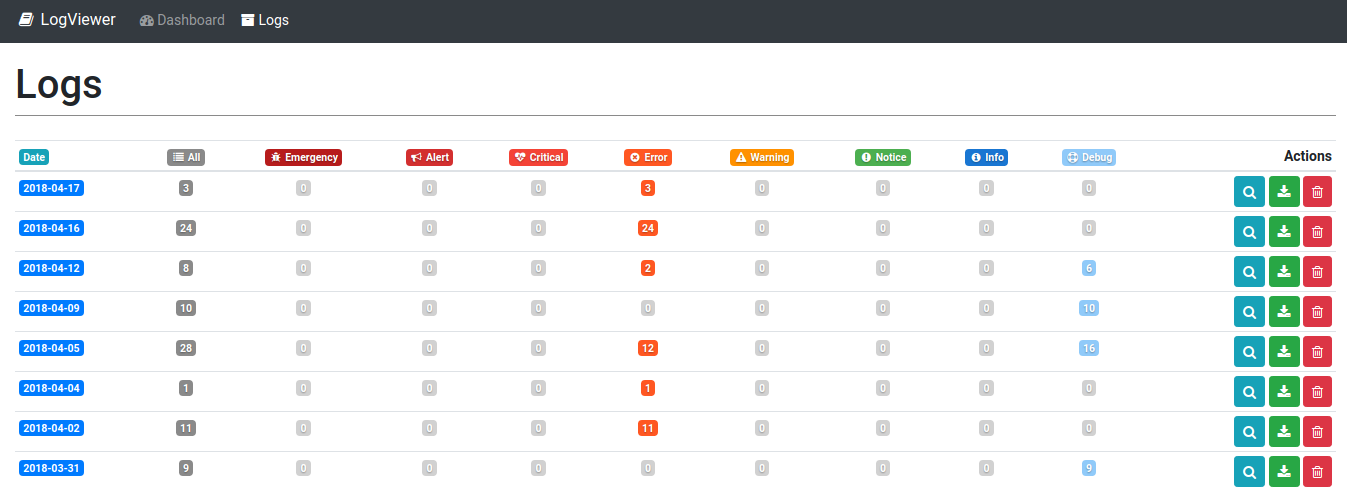Delete the 2018-04-09 log
1347x491 pixels.
[1318, 312]
